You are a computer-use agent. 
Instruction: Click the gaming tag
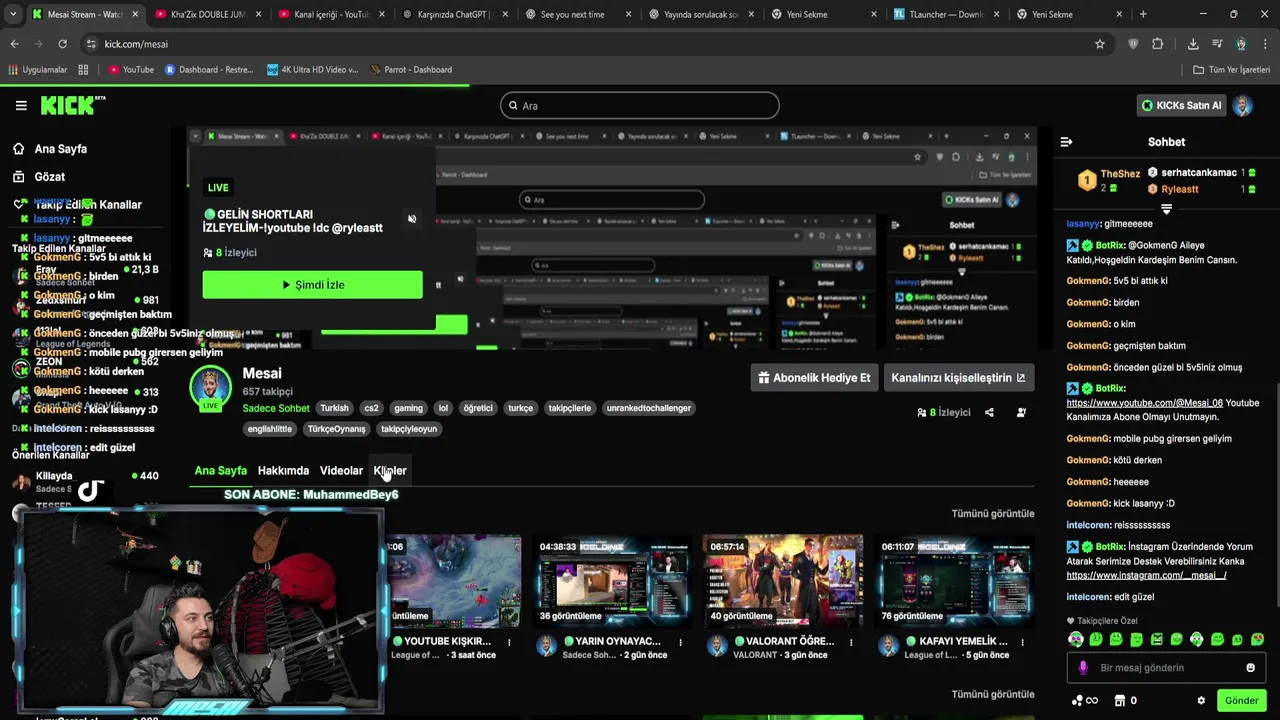(408, 408)
